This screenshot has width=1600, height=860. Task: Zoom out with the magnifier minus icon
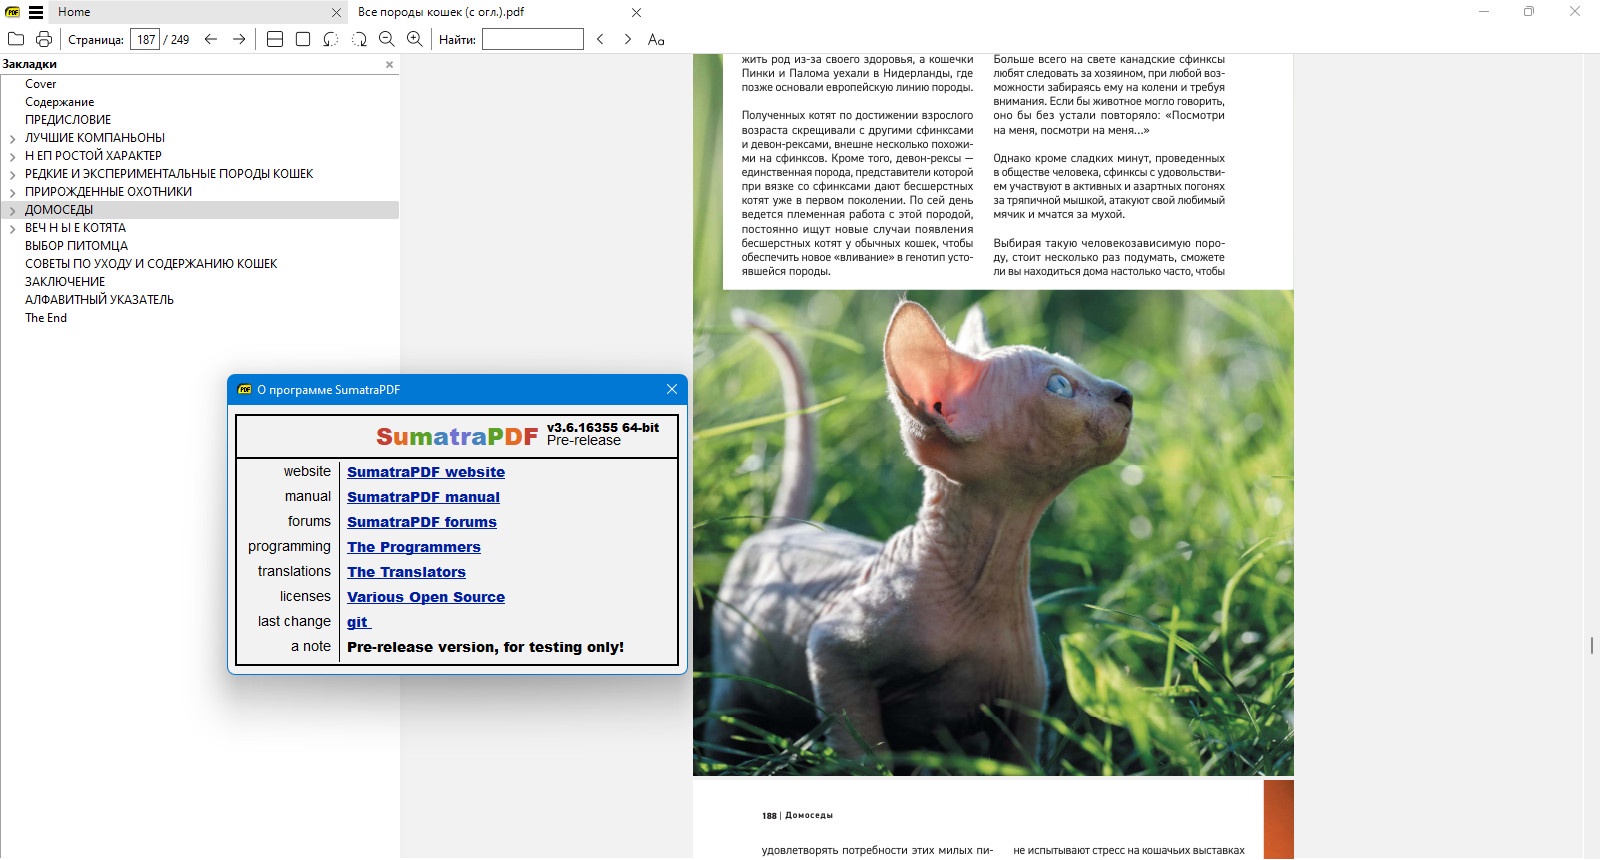pyautogui.click(x=387, y=39)
